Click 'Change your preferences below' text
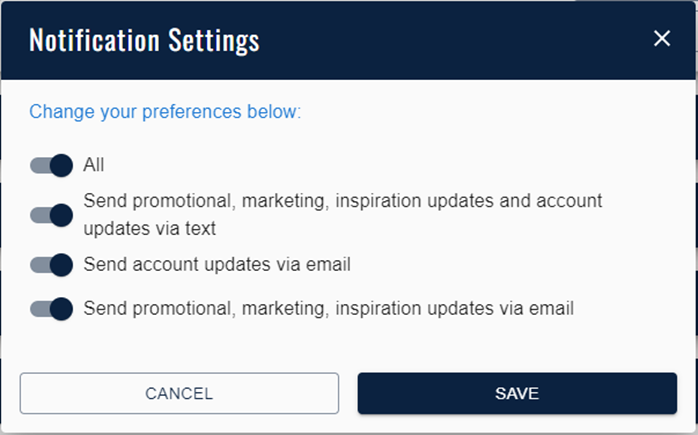698x435 pixels. point(165,111)
